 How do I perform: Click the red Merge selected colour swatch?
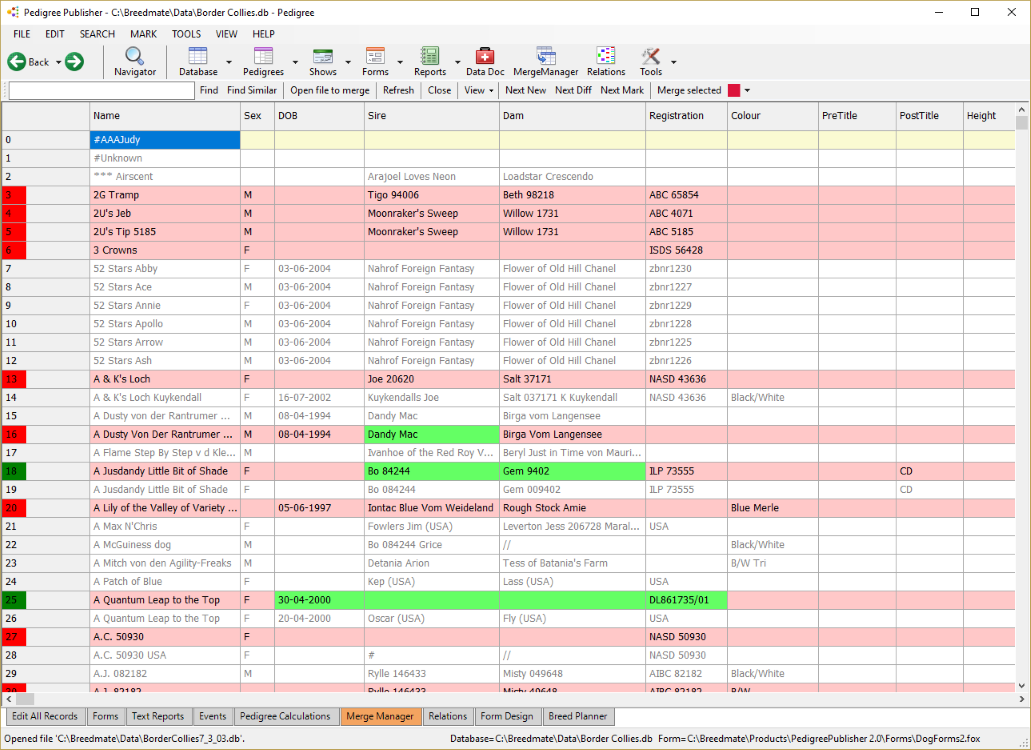pyautogui.click(x=734, y=91)
